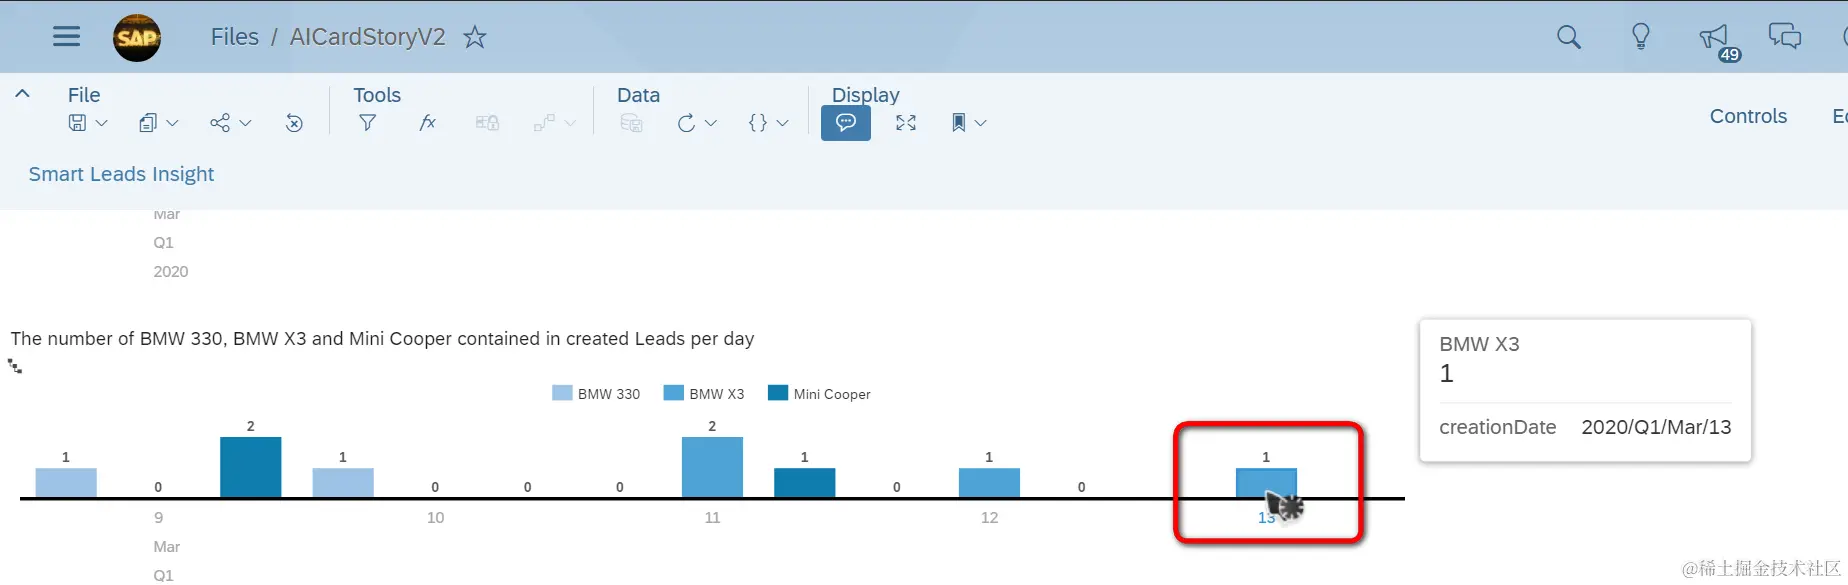This screenshot has width=1848, height=585.
Task: Collapse the toolbar with the caret
Action: click(x=22, y=94)
